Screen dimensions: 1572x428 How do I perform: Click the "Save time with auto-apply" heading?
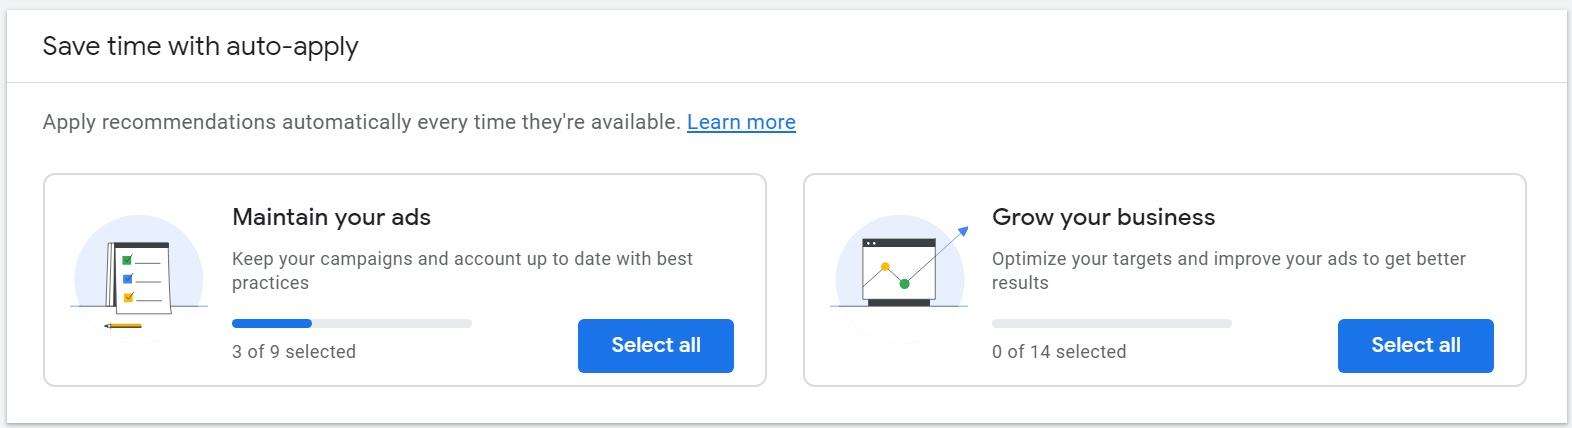coord(200,46)
